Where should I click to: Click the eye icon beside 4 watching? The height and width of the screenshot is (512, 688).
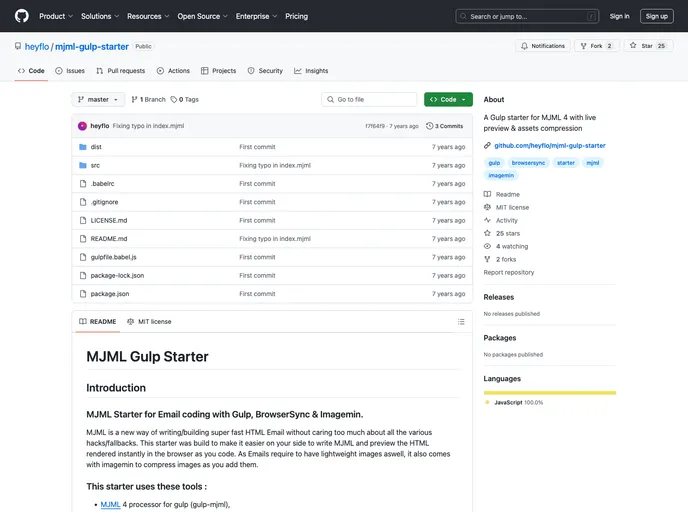[x=487, y=246]
